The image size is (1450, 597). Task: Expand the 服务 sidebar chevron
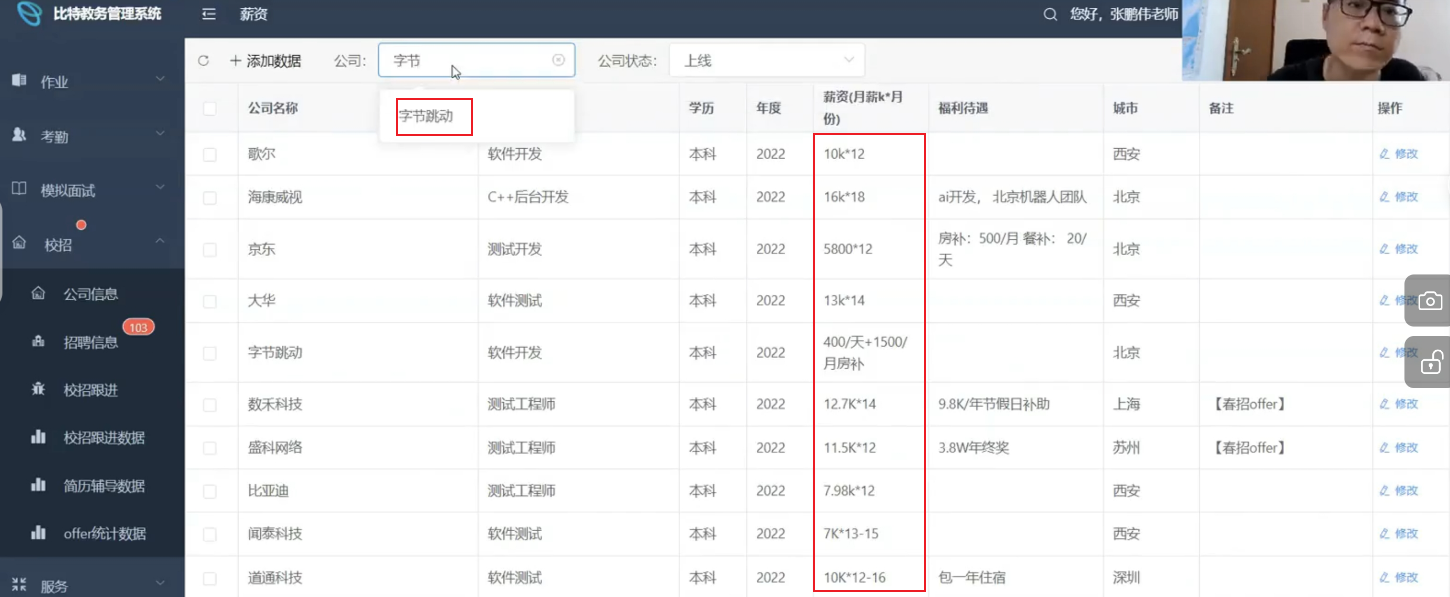[160, 582]
